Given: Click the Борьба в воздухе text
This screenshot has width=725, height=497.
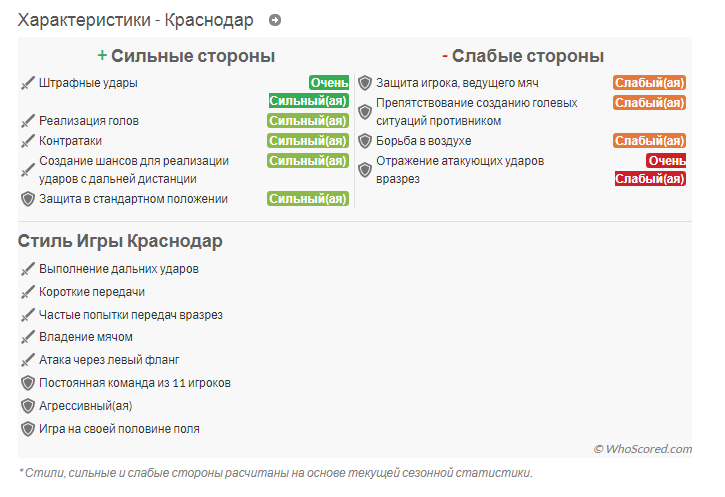Looking at the screenshot, I should click(x=424, y=141).
